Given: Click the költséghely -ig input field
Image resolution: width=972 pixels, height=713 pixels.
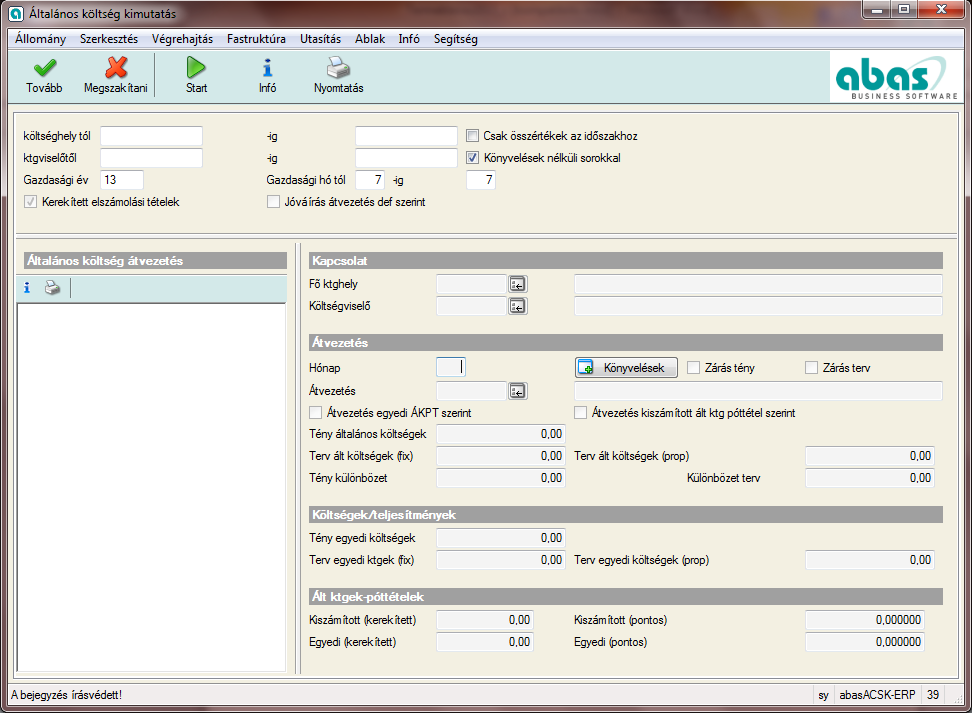Looking at the screenshot, I should coord(406,136).
